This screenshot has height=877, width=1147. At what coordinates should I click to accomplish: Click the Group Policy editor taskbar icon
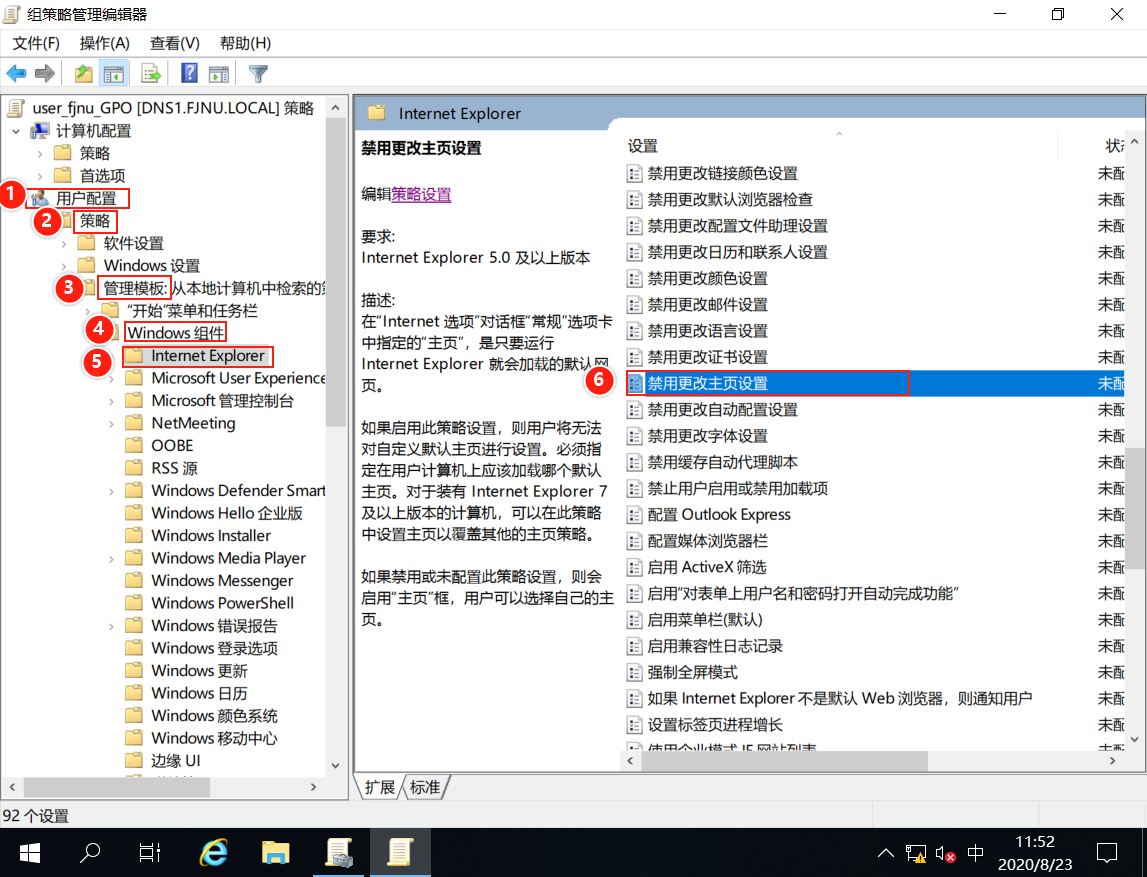(400, 853)
